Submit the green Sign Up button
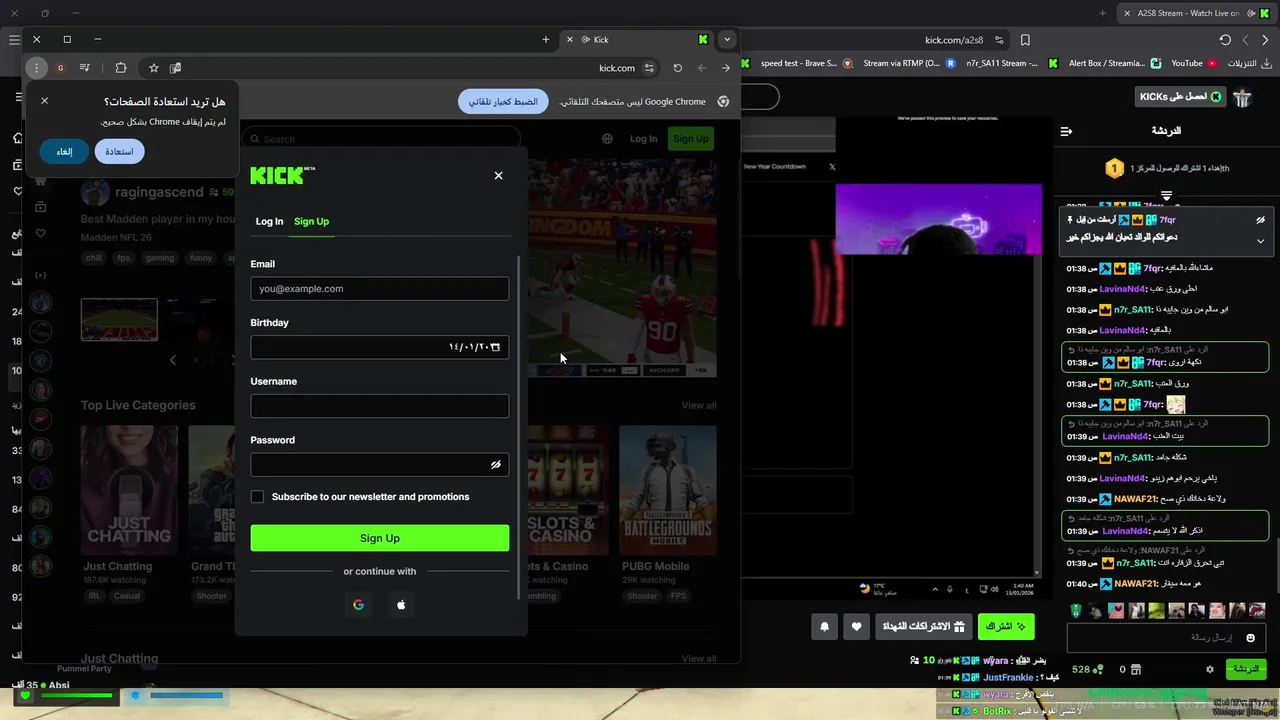Image resolution: width=1280 pixels, height=720 pixels. pos(379,538)
